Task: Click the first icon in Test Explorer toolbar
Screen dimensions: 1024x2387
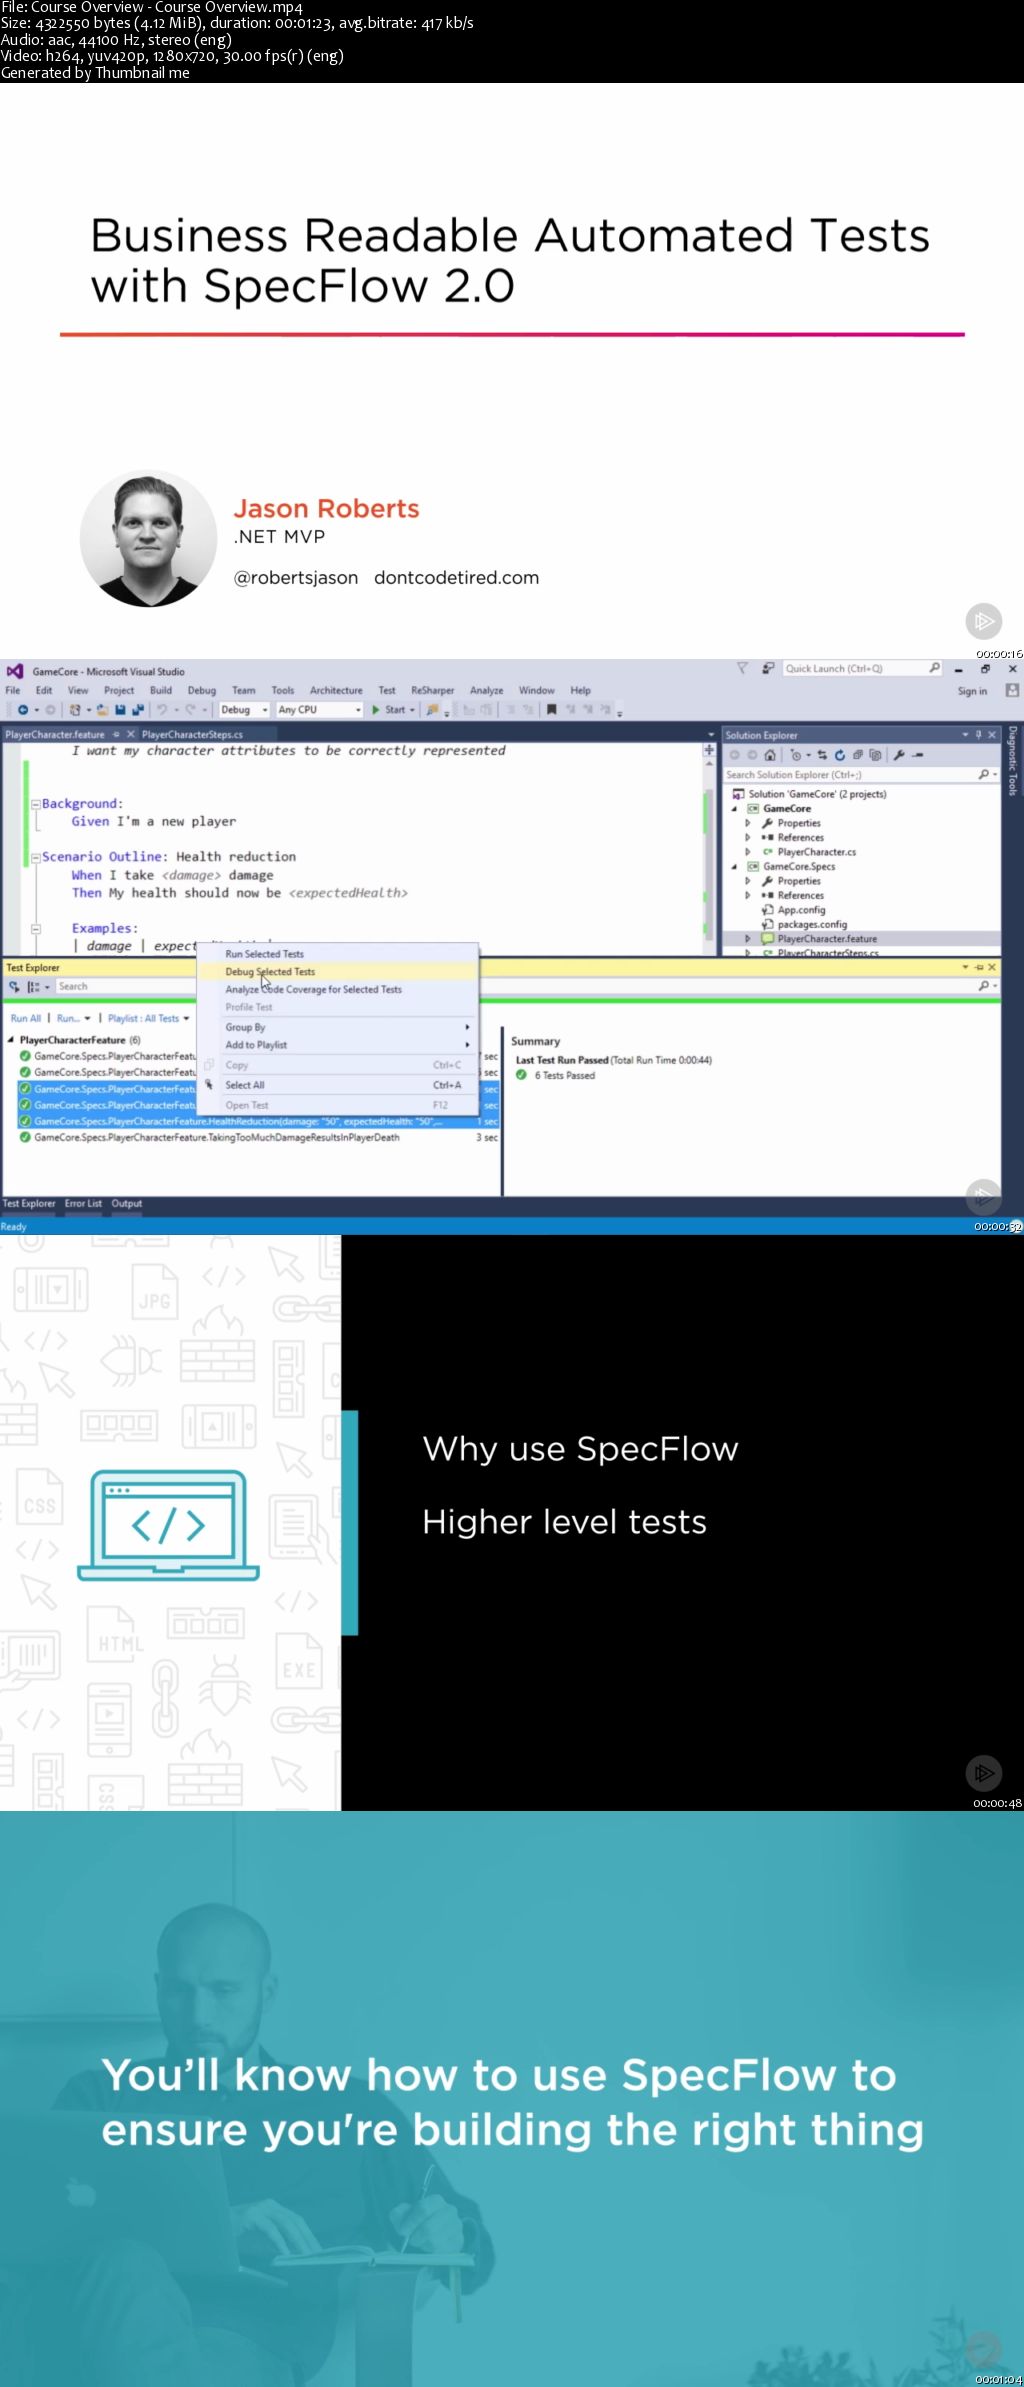Action: click(x=15, y=986)
